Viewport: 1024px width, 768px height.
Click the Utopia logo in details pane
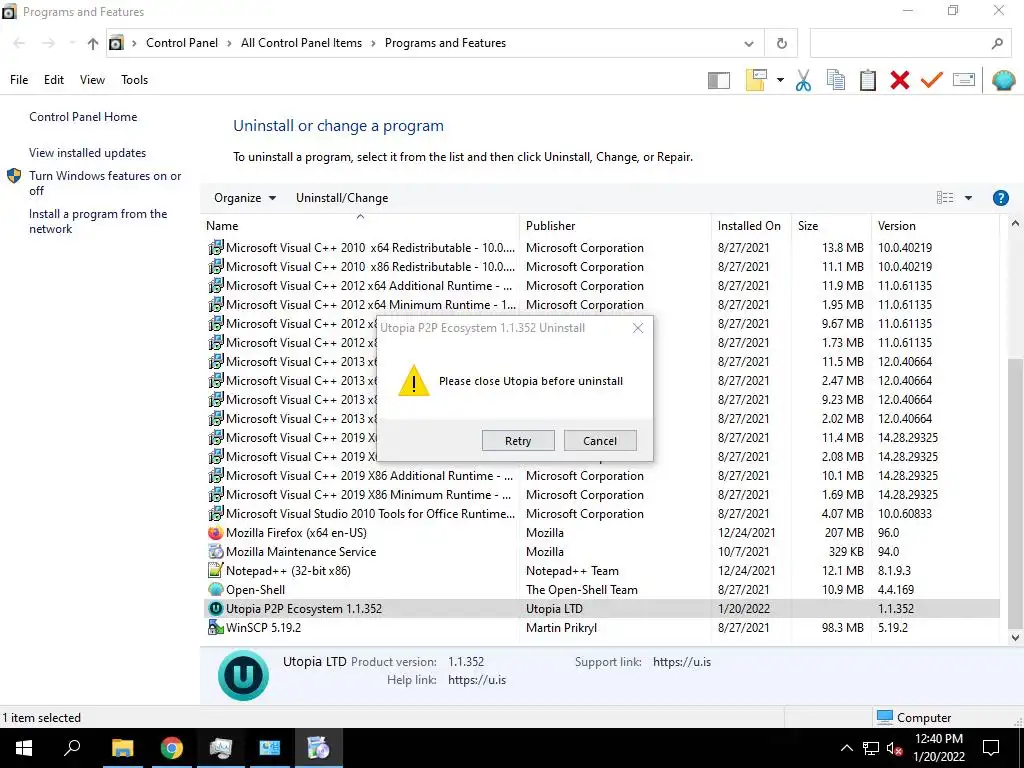(x=243, y=675)
